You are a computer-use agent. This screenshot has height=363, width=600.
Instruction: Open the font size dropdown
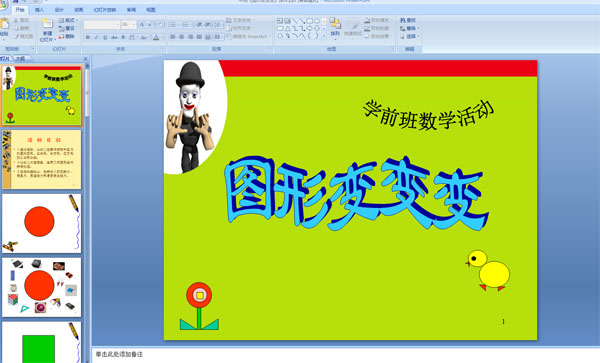(129, 25)
